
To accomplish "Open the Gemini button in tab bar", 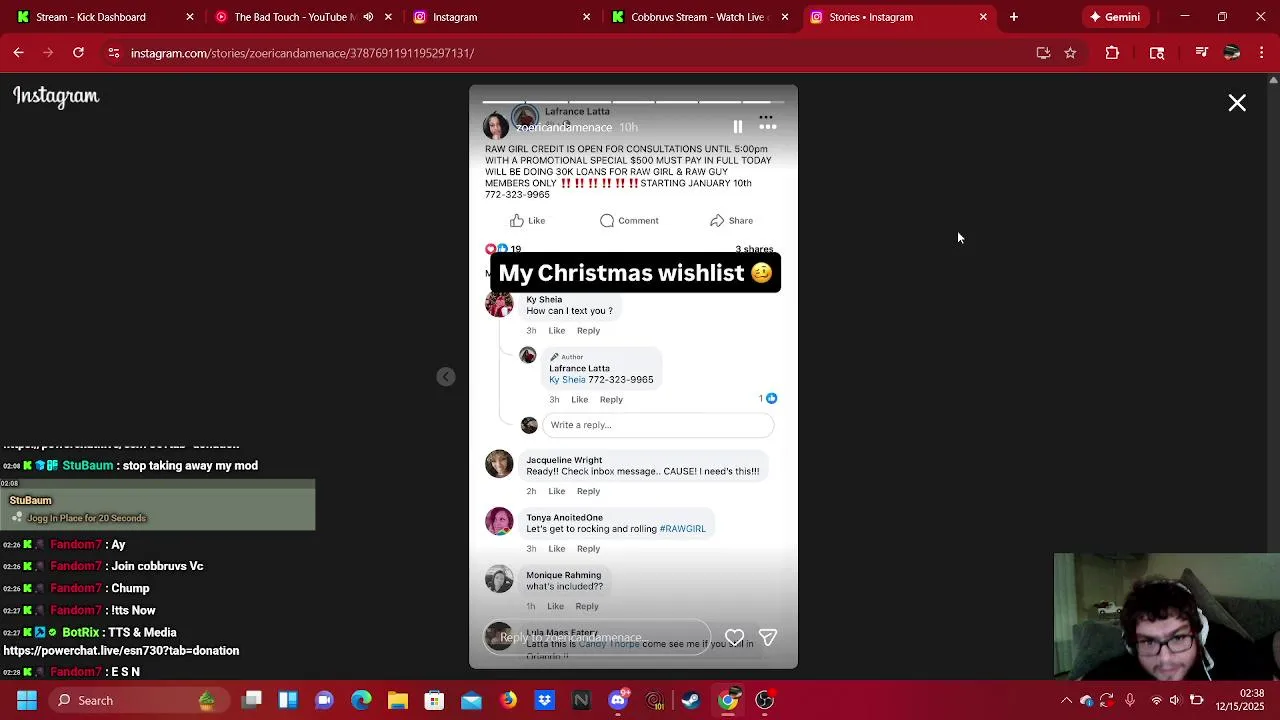I will coord(1115,17).
